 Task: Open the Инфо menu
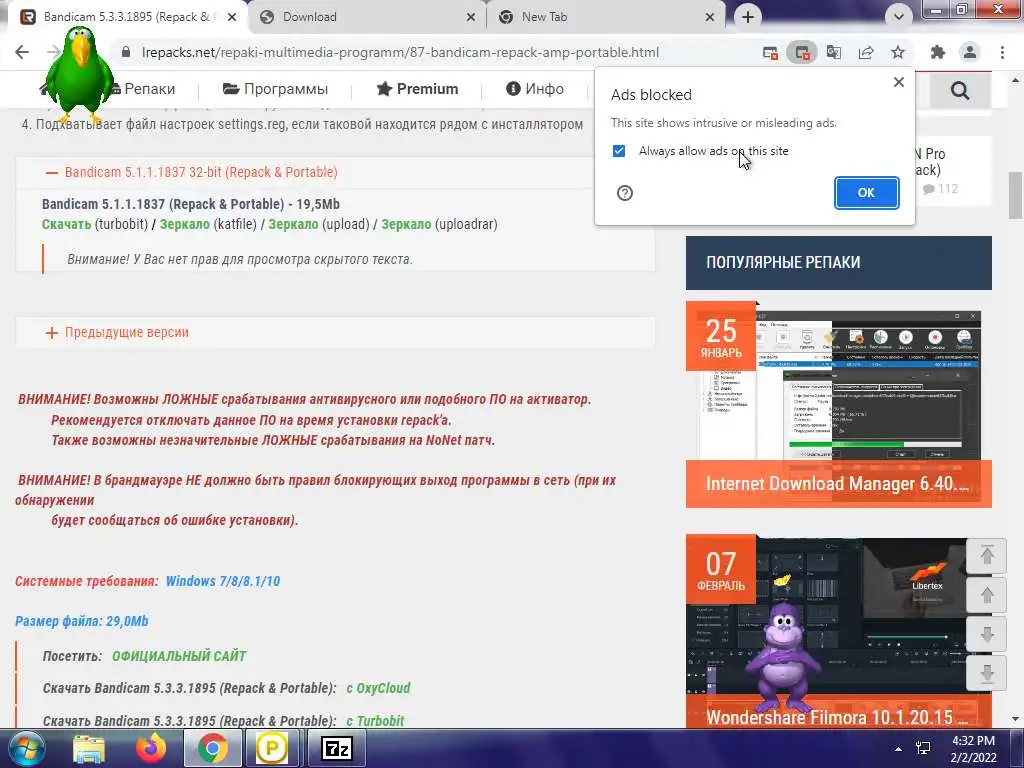535,89
